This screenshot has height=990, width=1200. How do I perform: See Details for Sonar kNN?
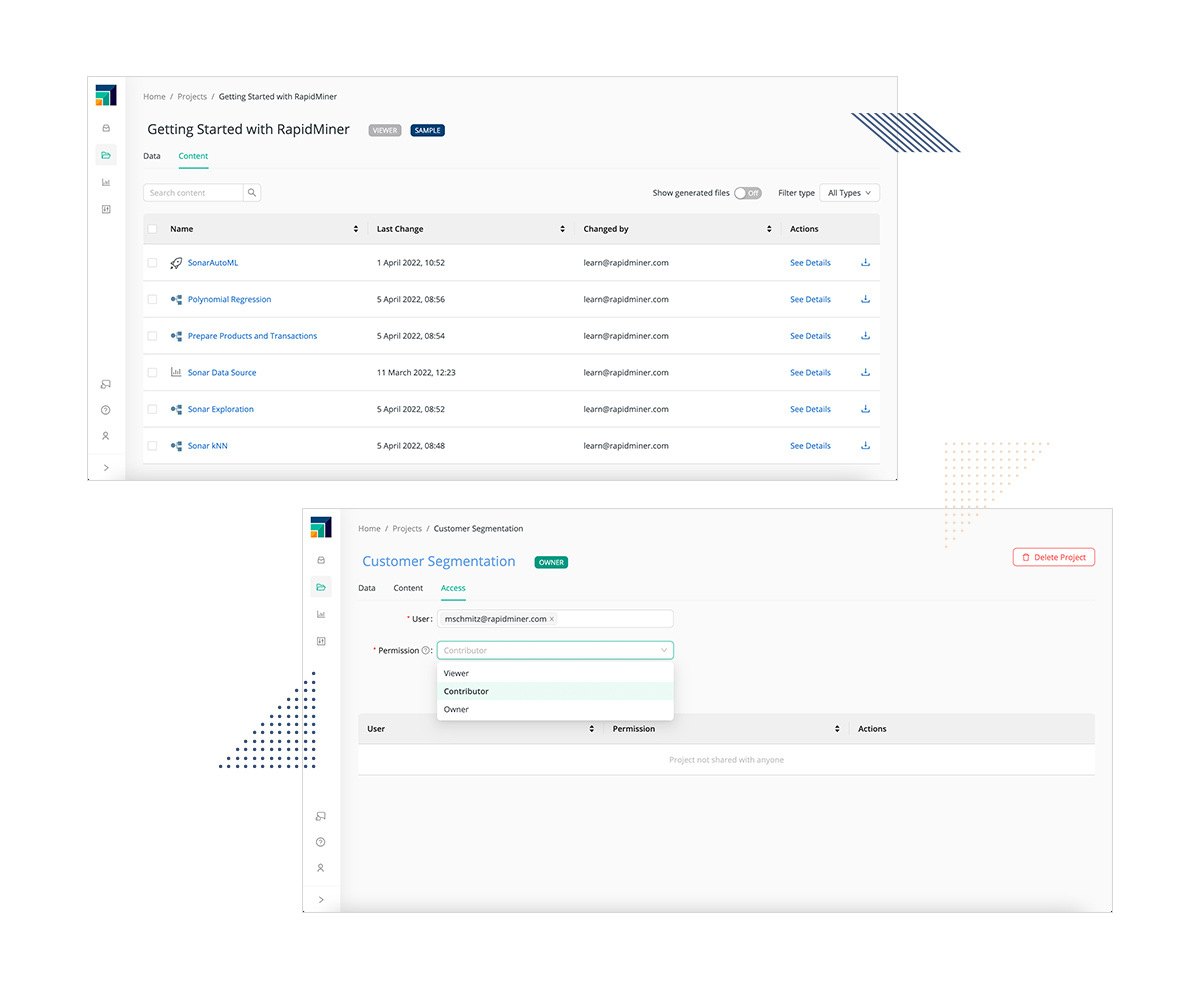(x=810, y=446)
